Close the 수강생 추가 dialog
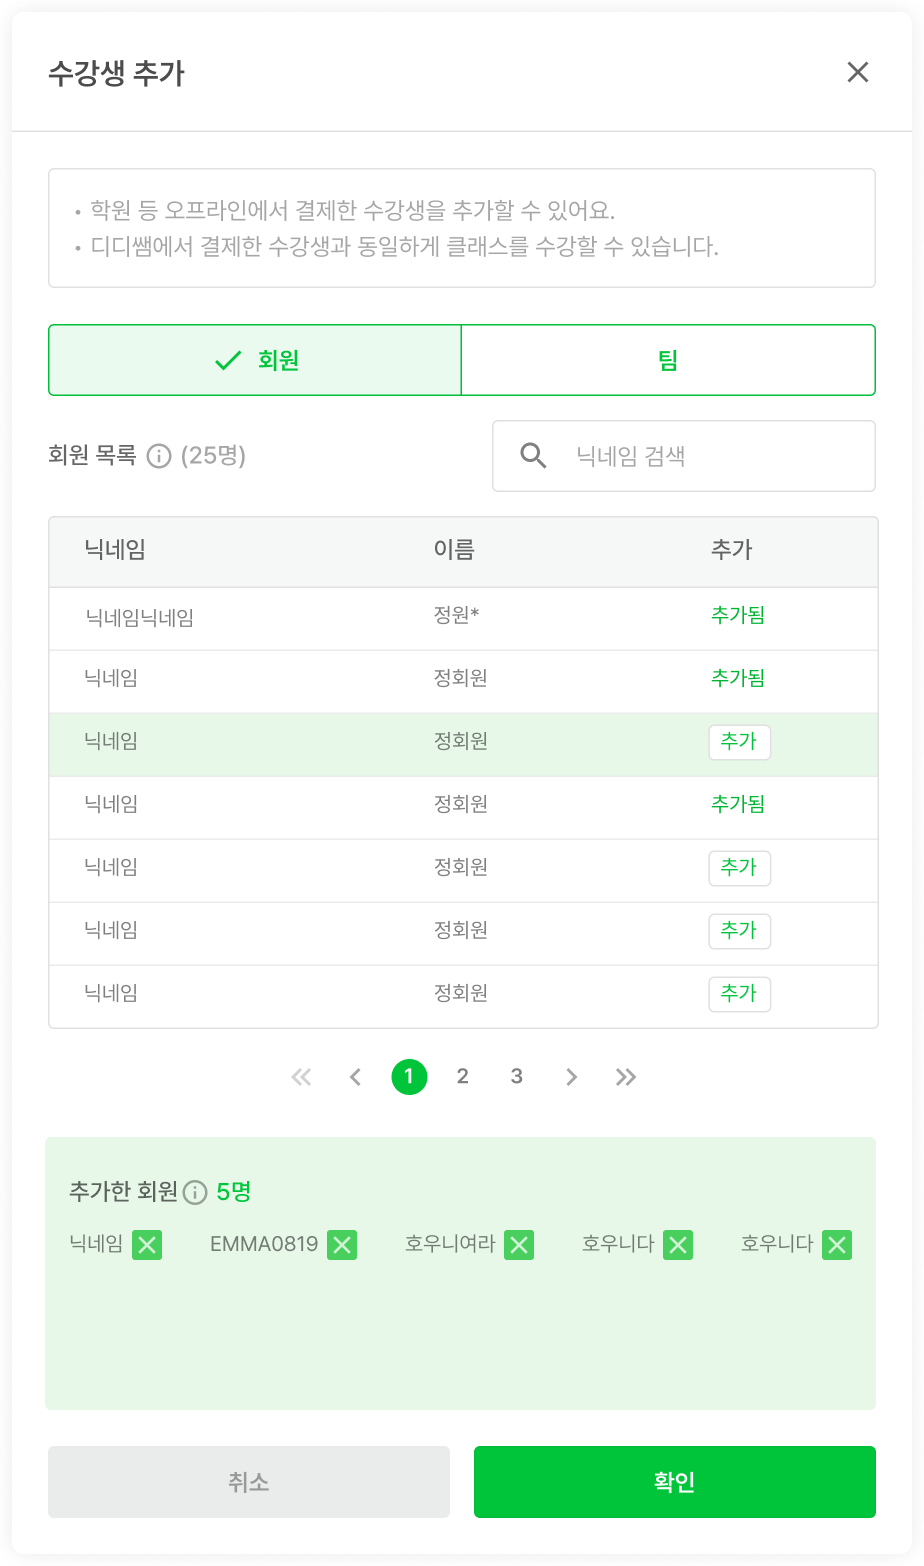Image resolution: width=924 pixels, height=1566 pixels. (x=857, y=72)
